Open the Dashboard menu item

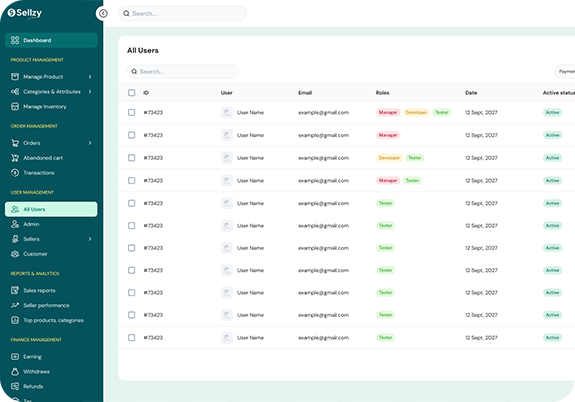coord(51,40)
